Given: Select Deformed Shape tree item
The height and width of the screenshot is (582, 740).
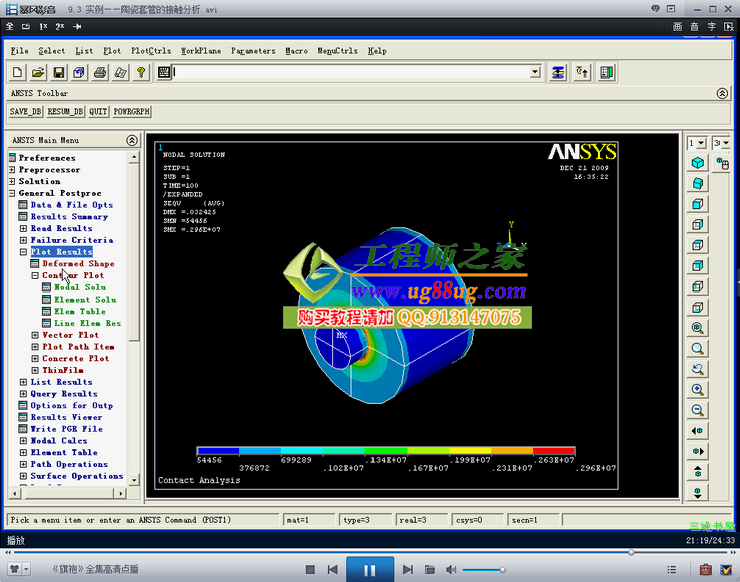Looking at the screenshot, I should click(78, 263).
